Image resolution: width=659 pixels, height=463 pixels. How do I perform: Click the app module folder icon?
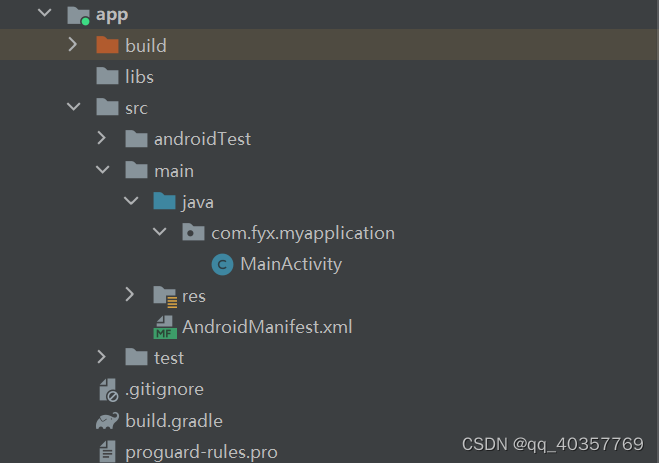click(x=79, y=16)
